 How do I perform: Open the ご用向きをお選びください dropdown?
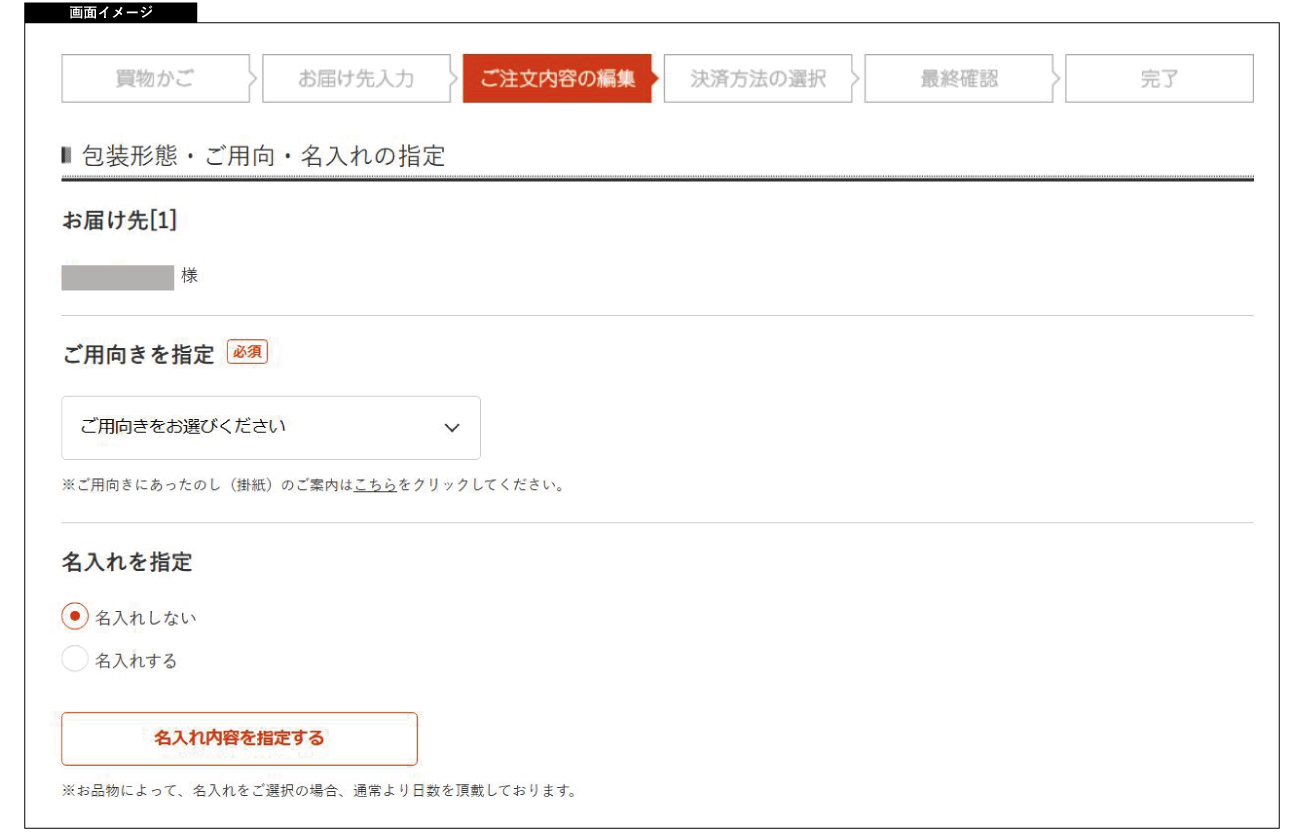[271, 427]
